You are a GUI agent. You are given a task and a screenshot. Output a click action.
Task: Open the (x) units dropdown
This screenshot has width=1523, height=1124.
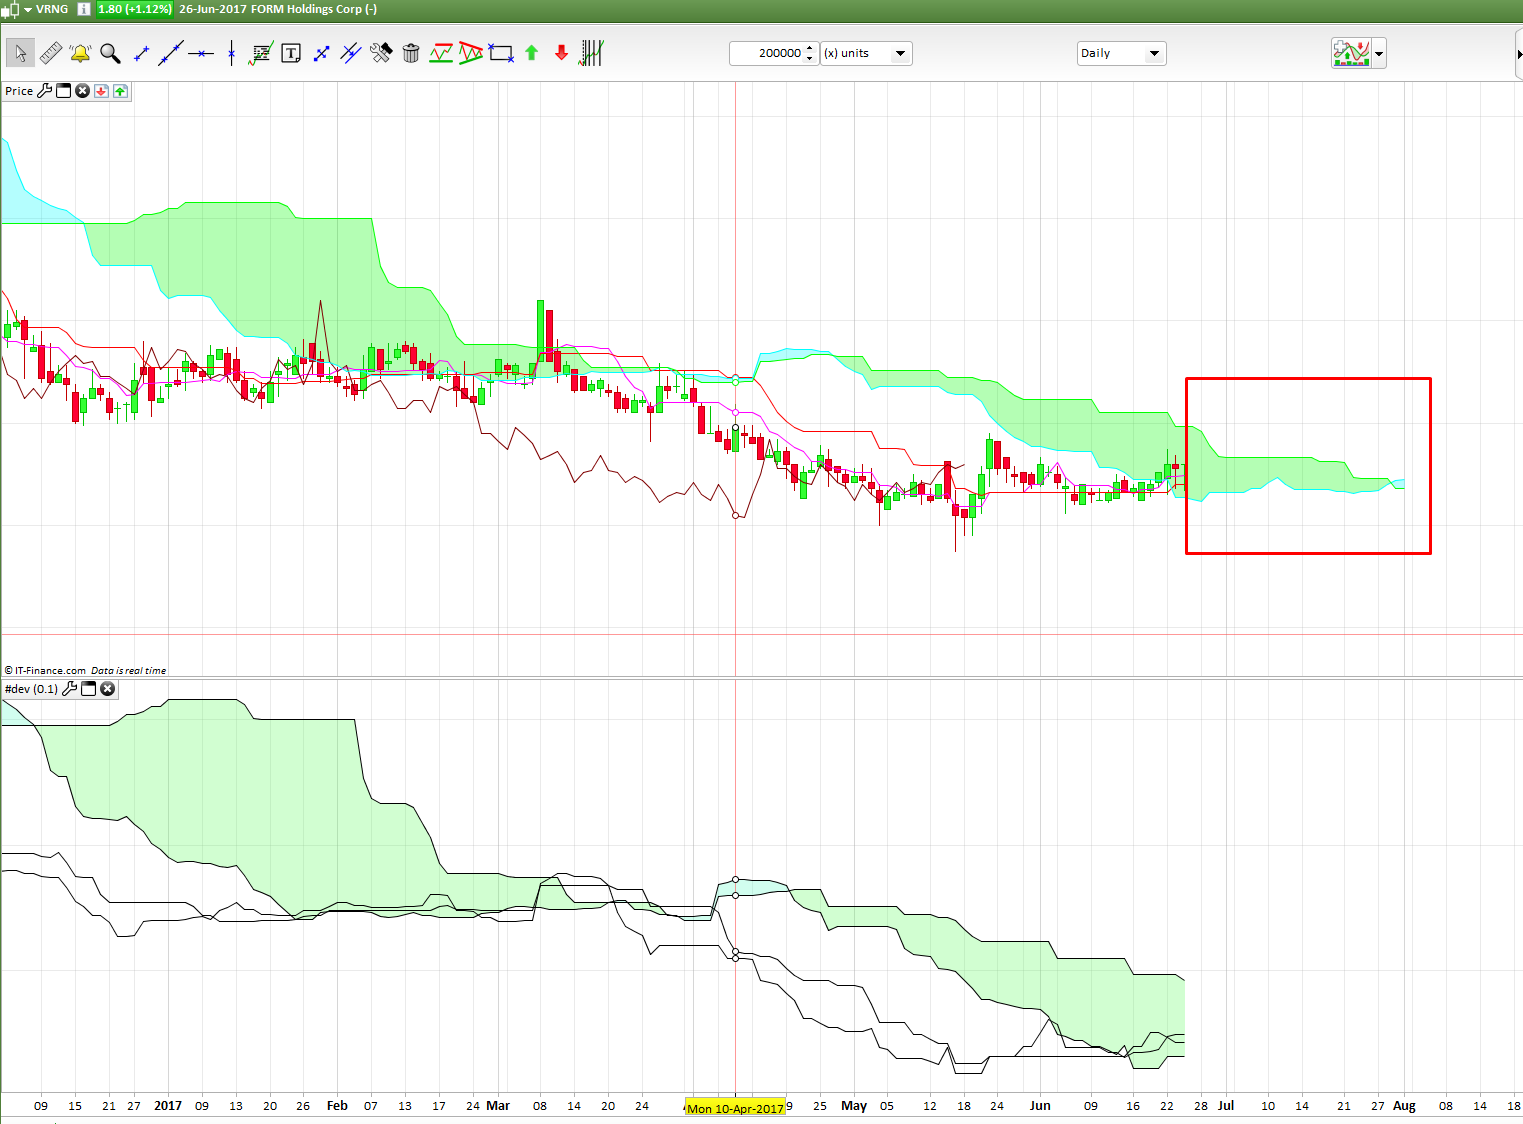click(866, 53)
